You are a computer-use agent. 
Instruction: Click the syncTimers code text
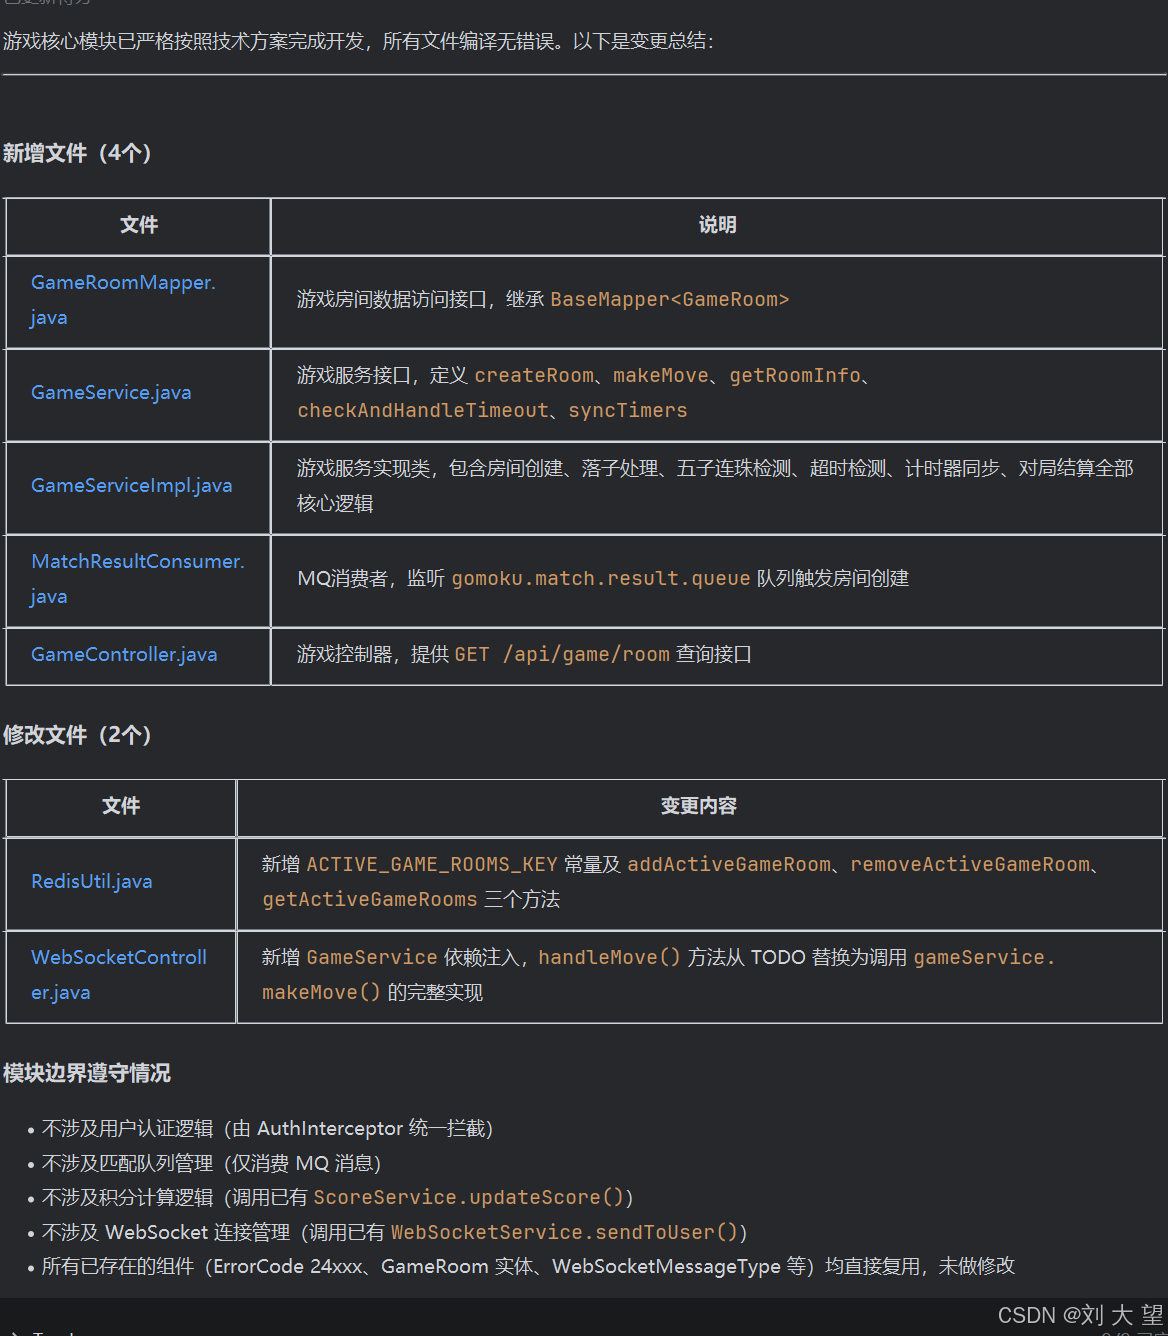(628, 411)
